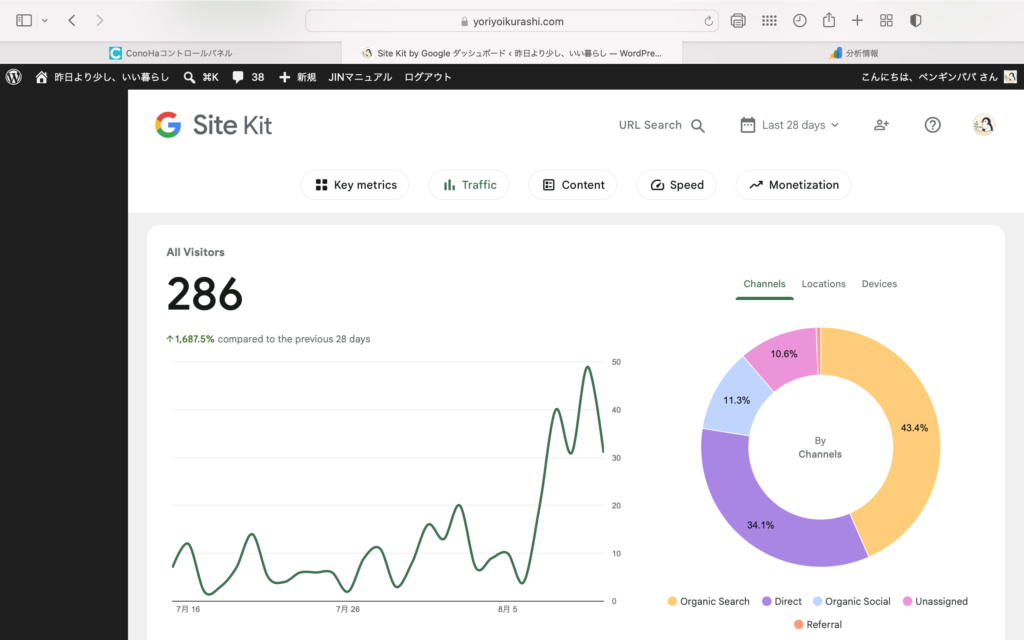1024x640 pixels.
Task: Click the ログアウト link
Action: point(428,77)
